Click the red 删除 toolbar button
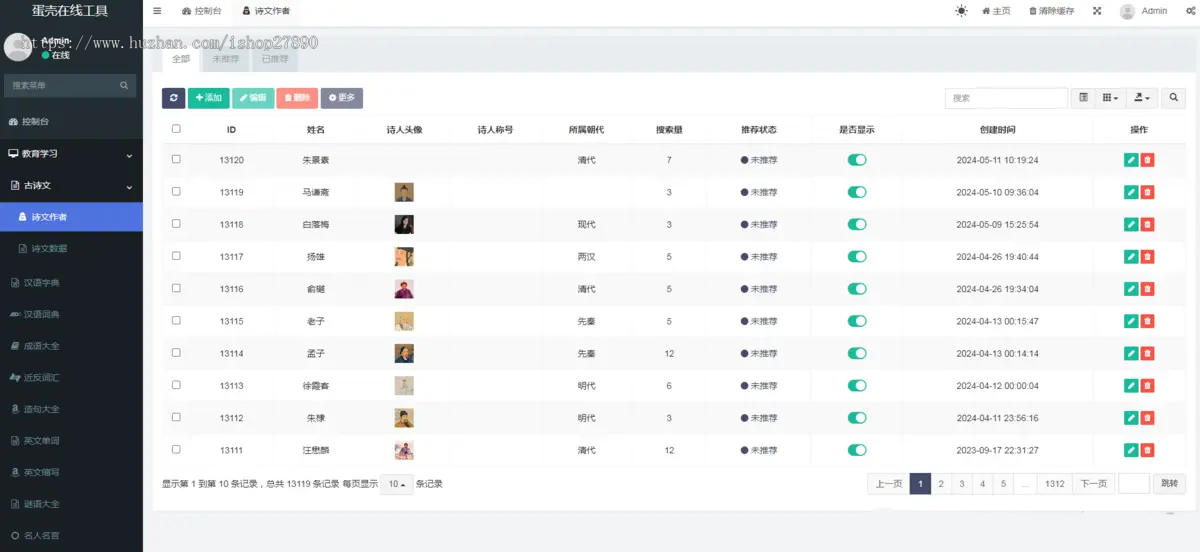This screenshot has width=1200, height=552. [297, 98]
